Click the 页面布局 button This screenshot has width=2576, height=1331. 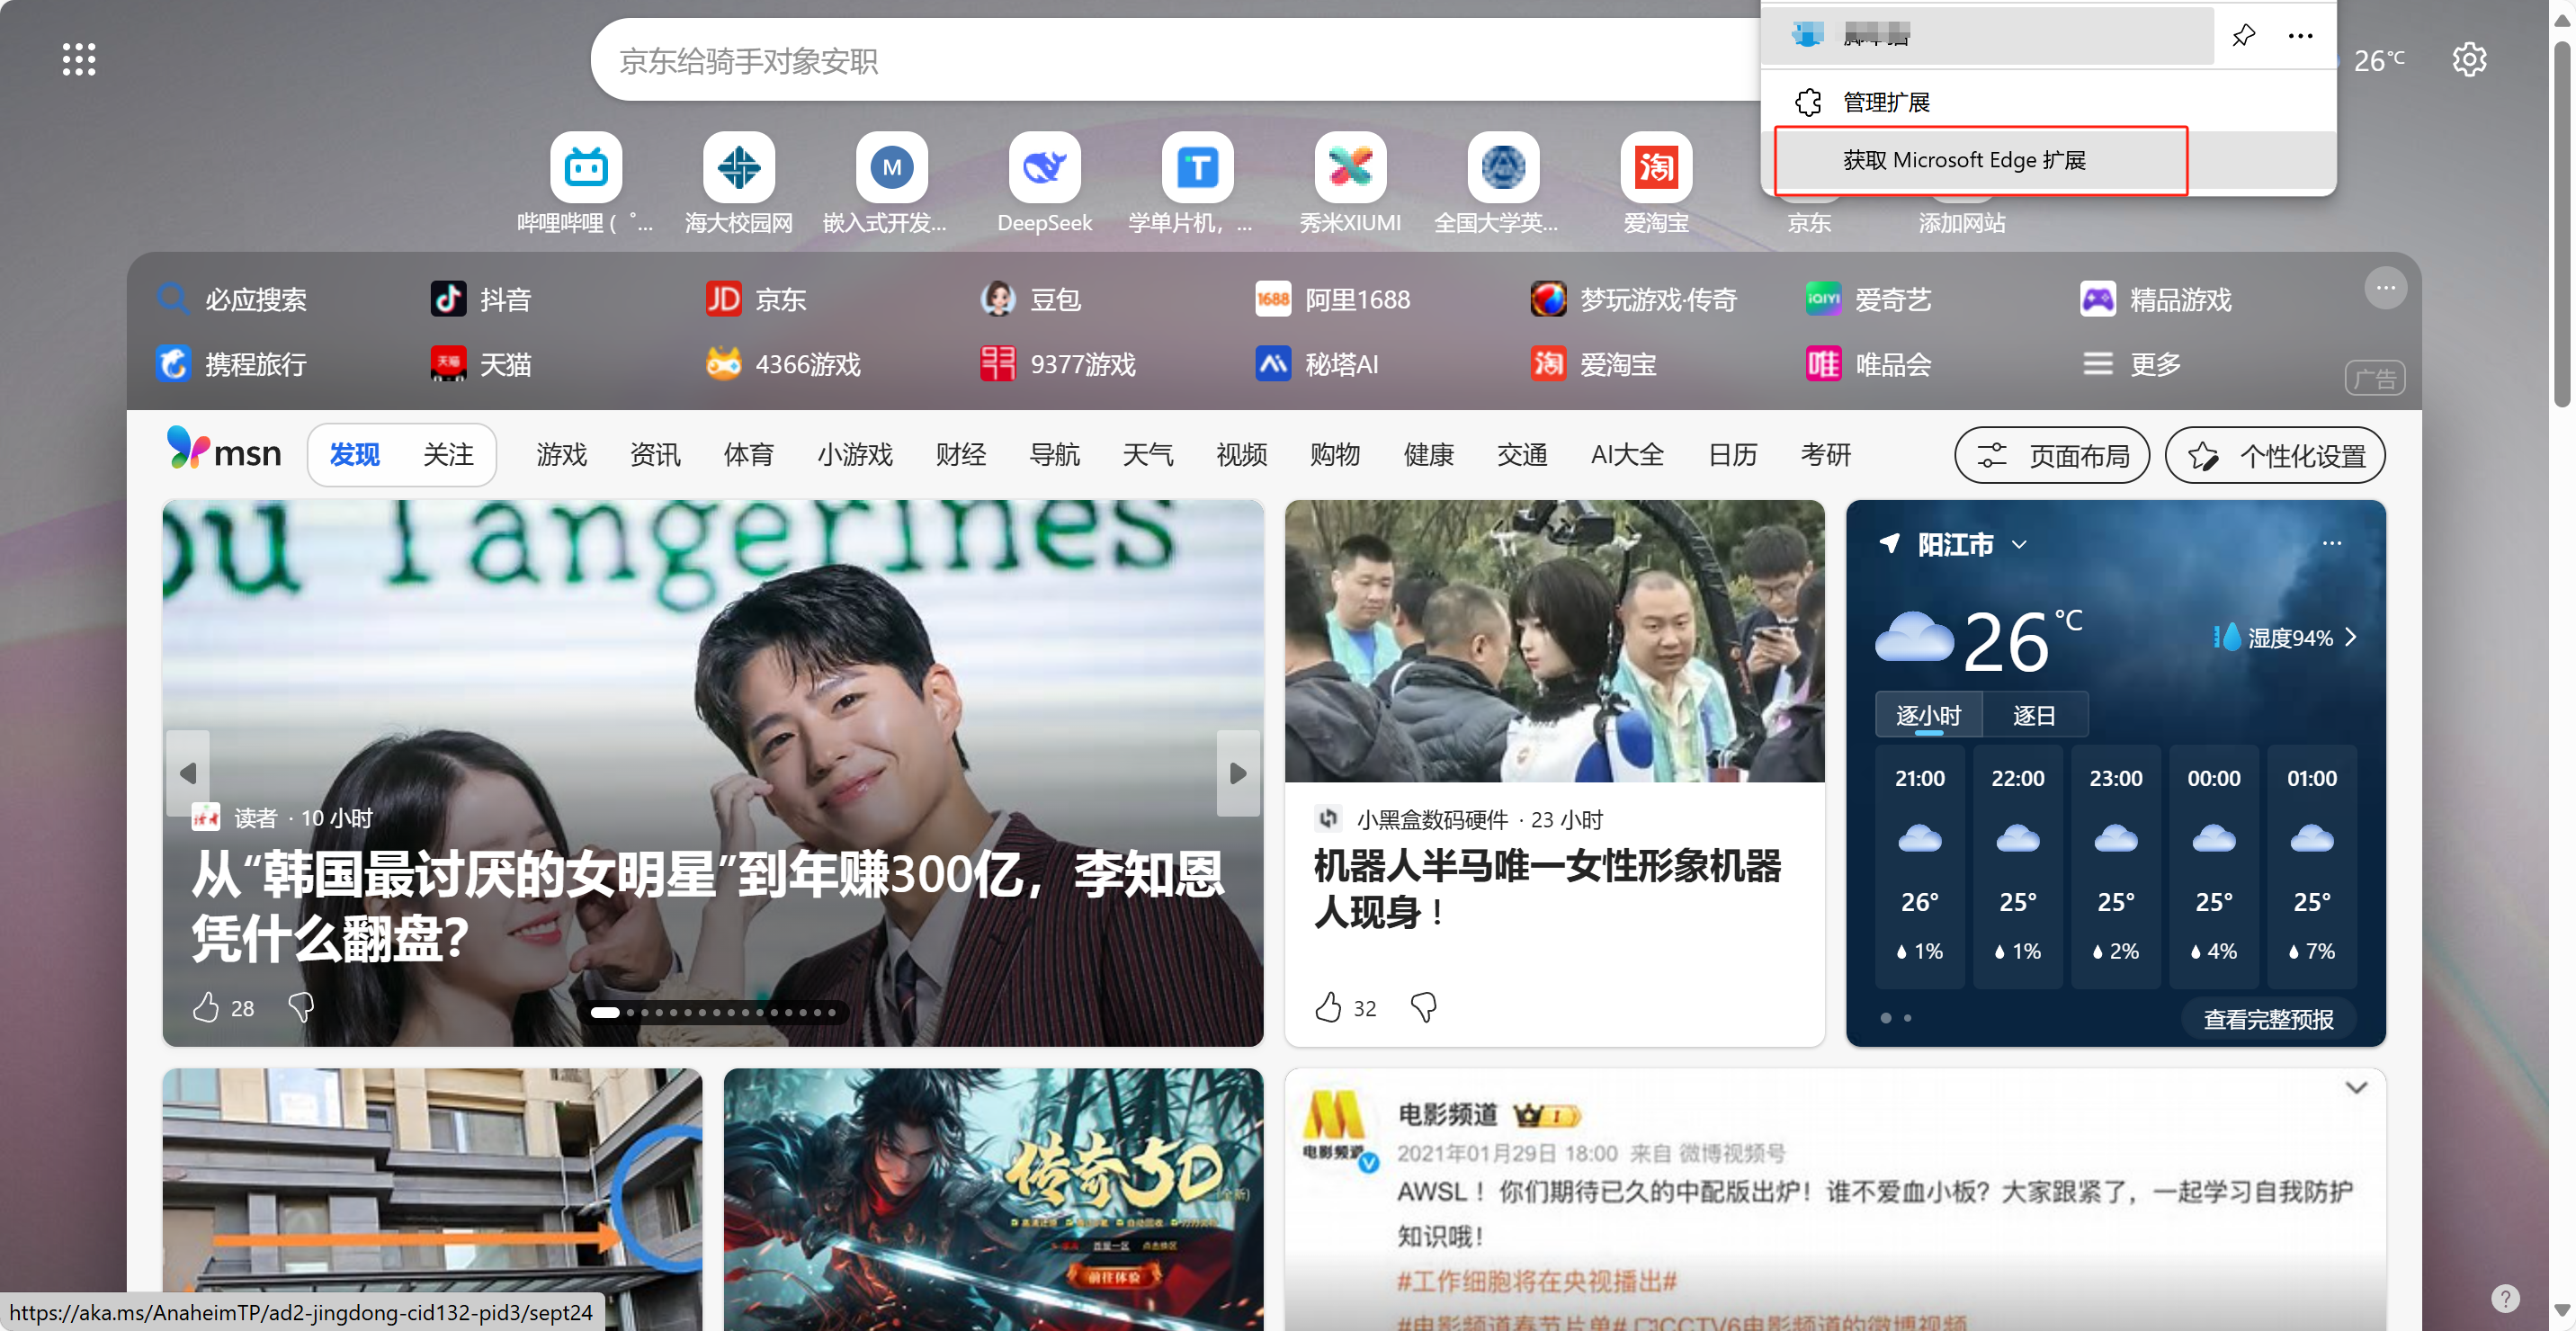(x=2052, y=456)
